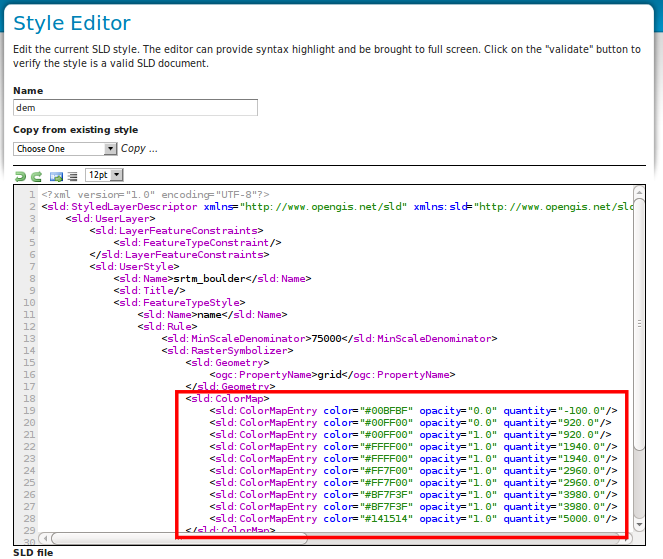The width and height of the screenshot is (663, 559).
Task: Click the auto-format indent lines icon
Action: [x=73, y=176]
